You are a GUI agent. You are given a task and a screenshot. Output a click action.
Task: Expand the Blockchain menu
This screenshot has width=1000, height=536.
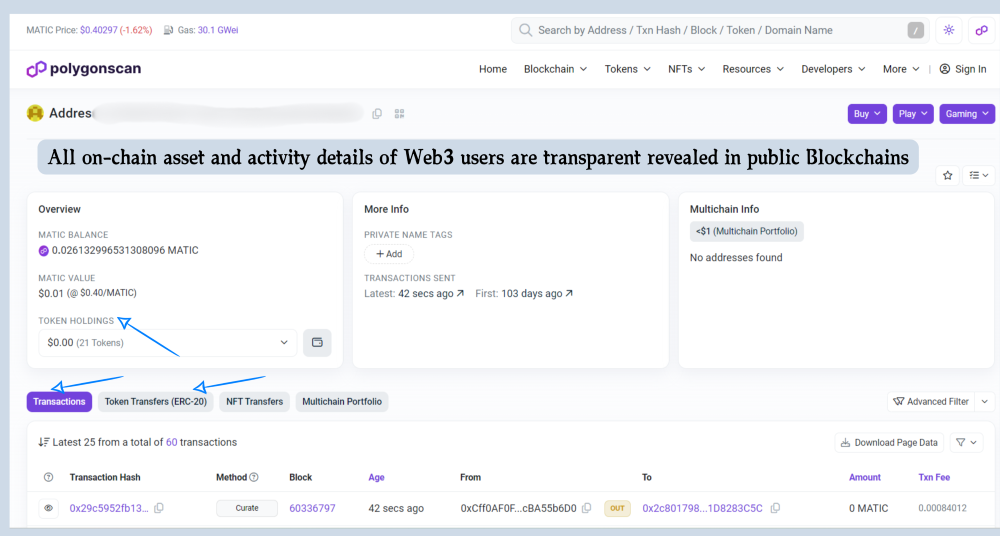555,69
